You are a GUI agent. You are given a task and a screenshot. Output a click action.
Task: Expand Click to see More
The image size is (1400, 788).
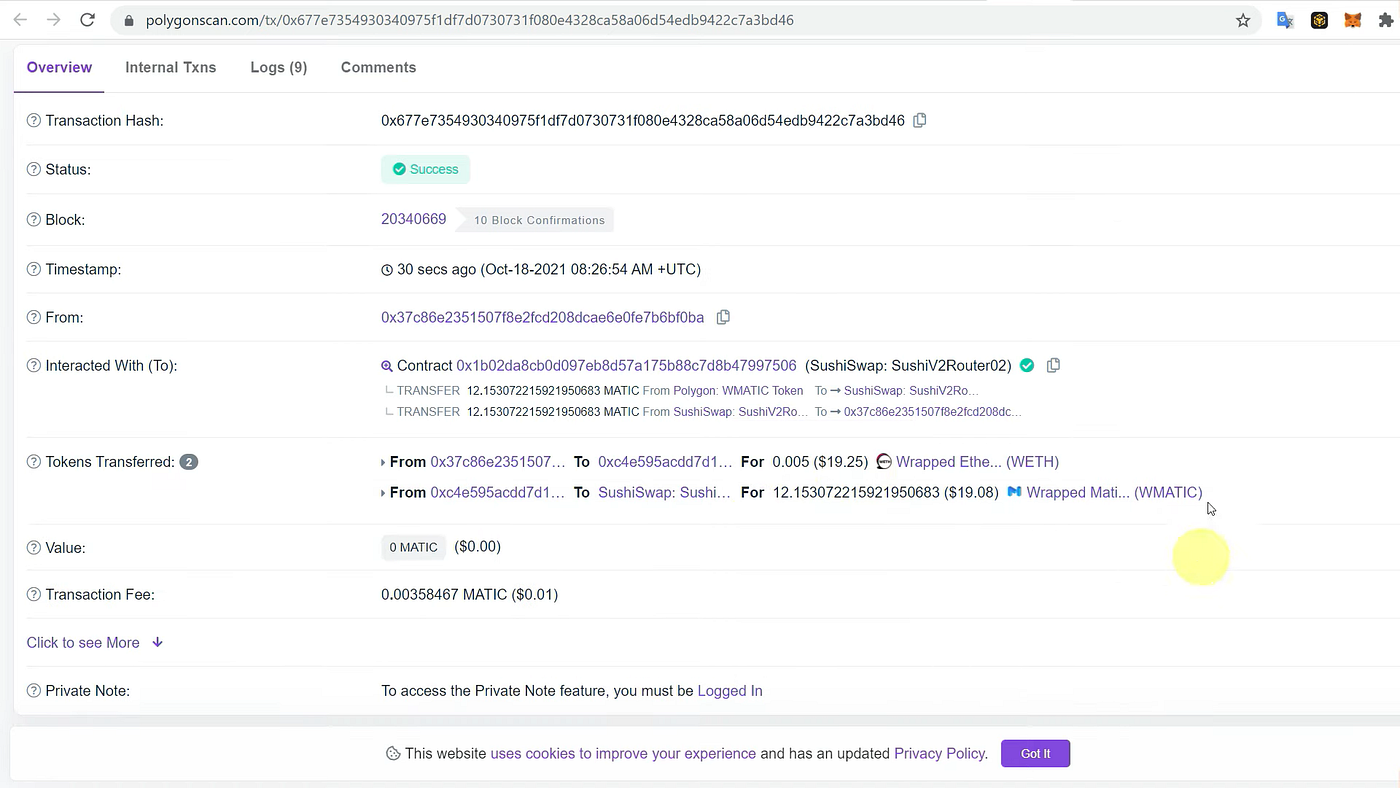point(95,643)
